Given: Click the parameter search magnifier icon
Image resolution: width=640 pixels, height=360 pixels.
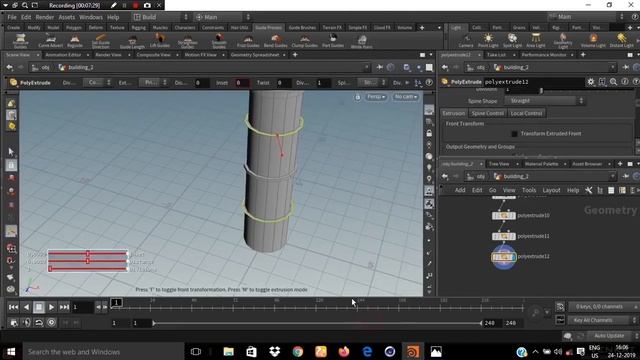Looking at the screenshot, I should [613, 82].
